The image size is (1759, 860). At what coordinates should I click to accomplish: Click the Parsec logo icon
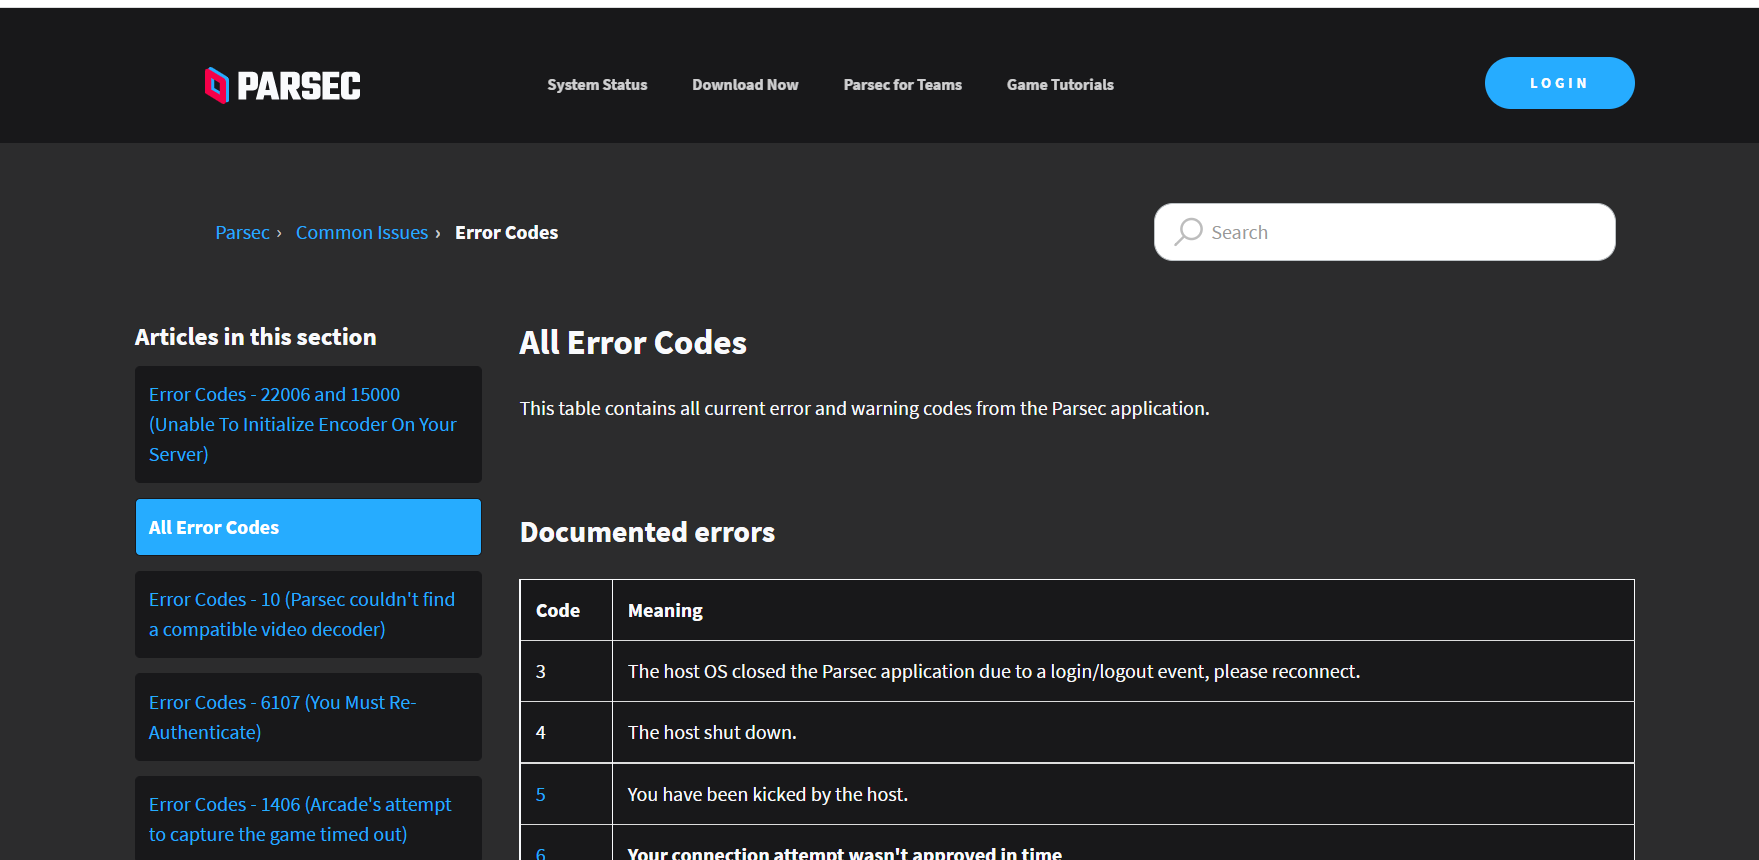[217, 85]
